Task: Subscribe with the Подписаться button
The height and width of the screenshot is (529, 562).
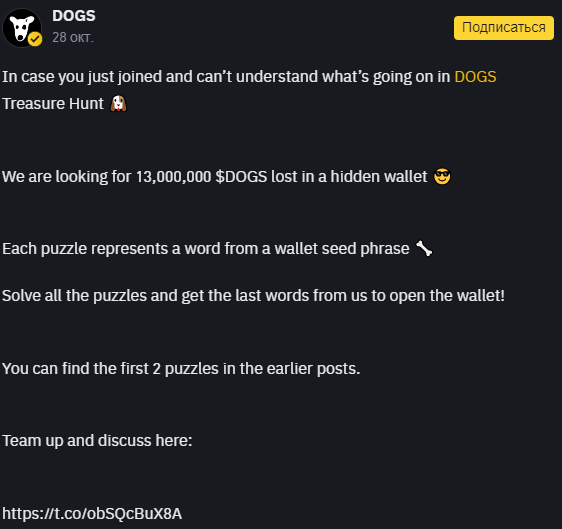Action: click(x=504, y=28)
